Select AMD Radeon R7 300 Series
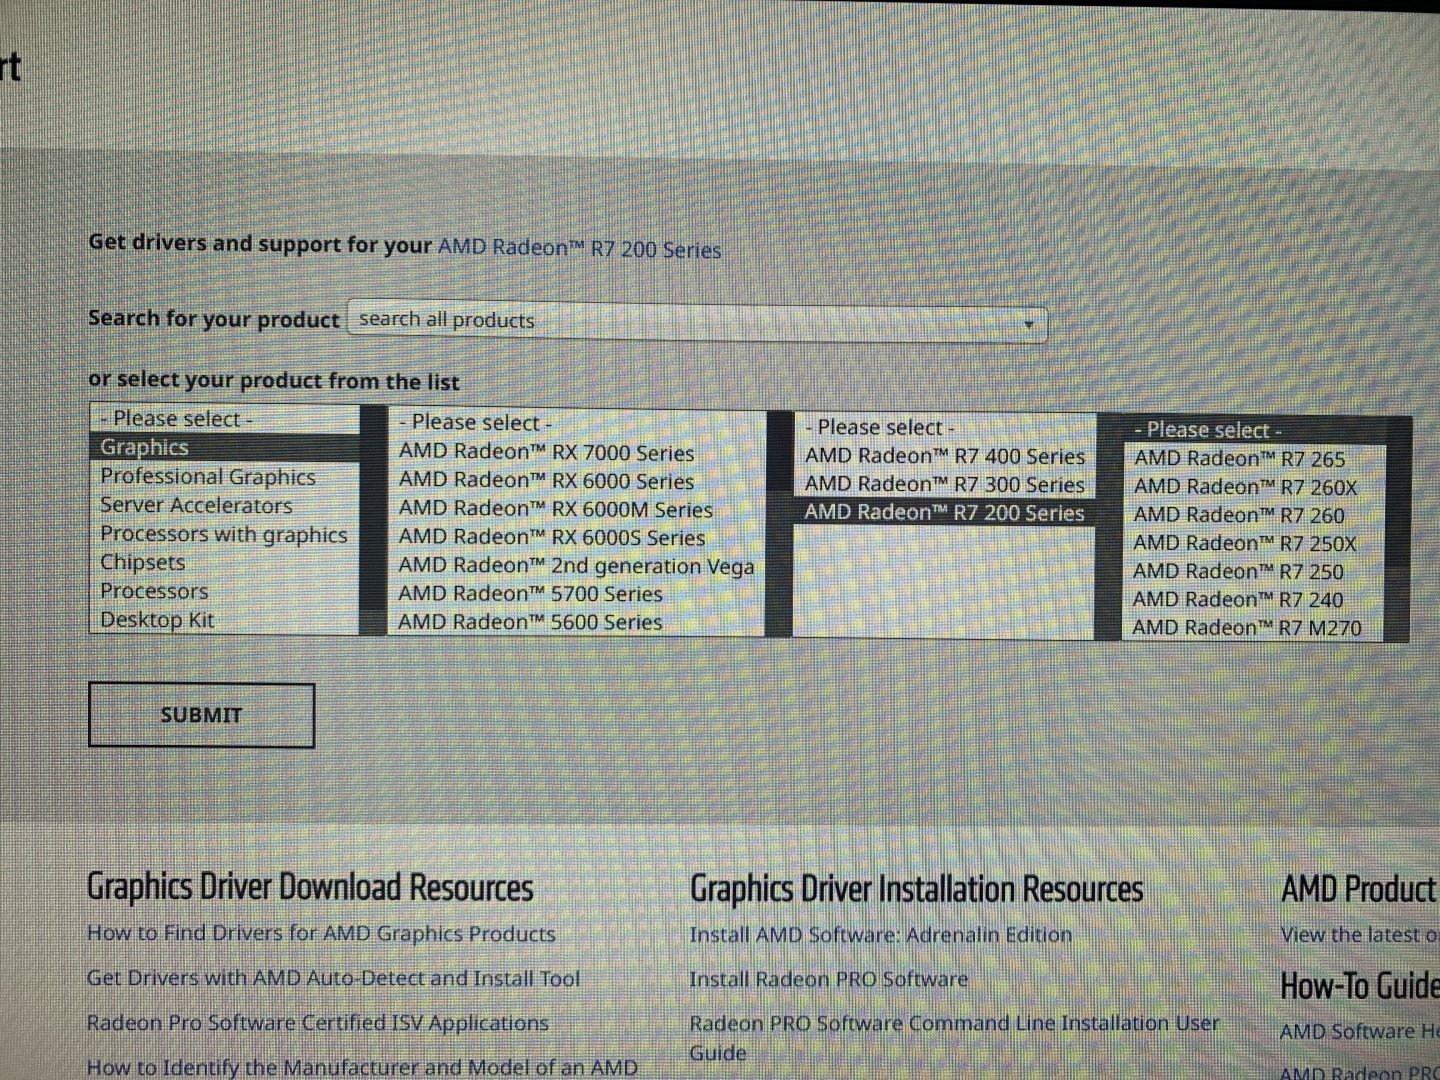Image resolution: width=1440 pixels, height=1080 pixels. click(945, 484)
